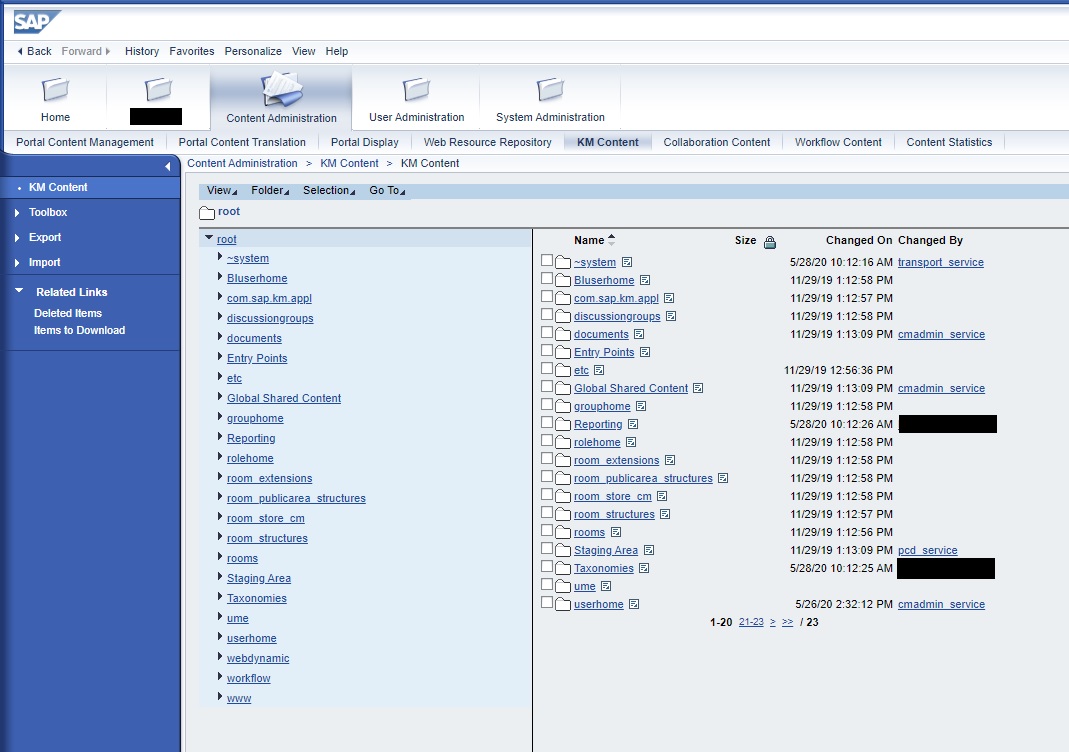Expand Toolbox section in sidebar
This screenshot has height=752, width=1069.
[x=17, y=213]
